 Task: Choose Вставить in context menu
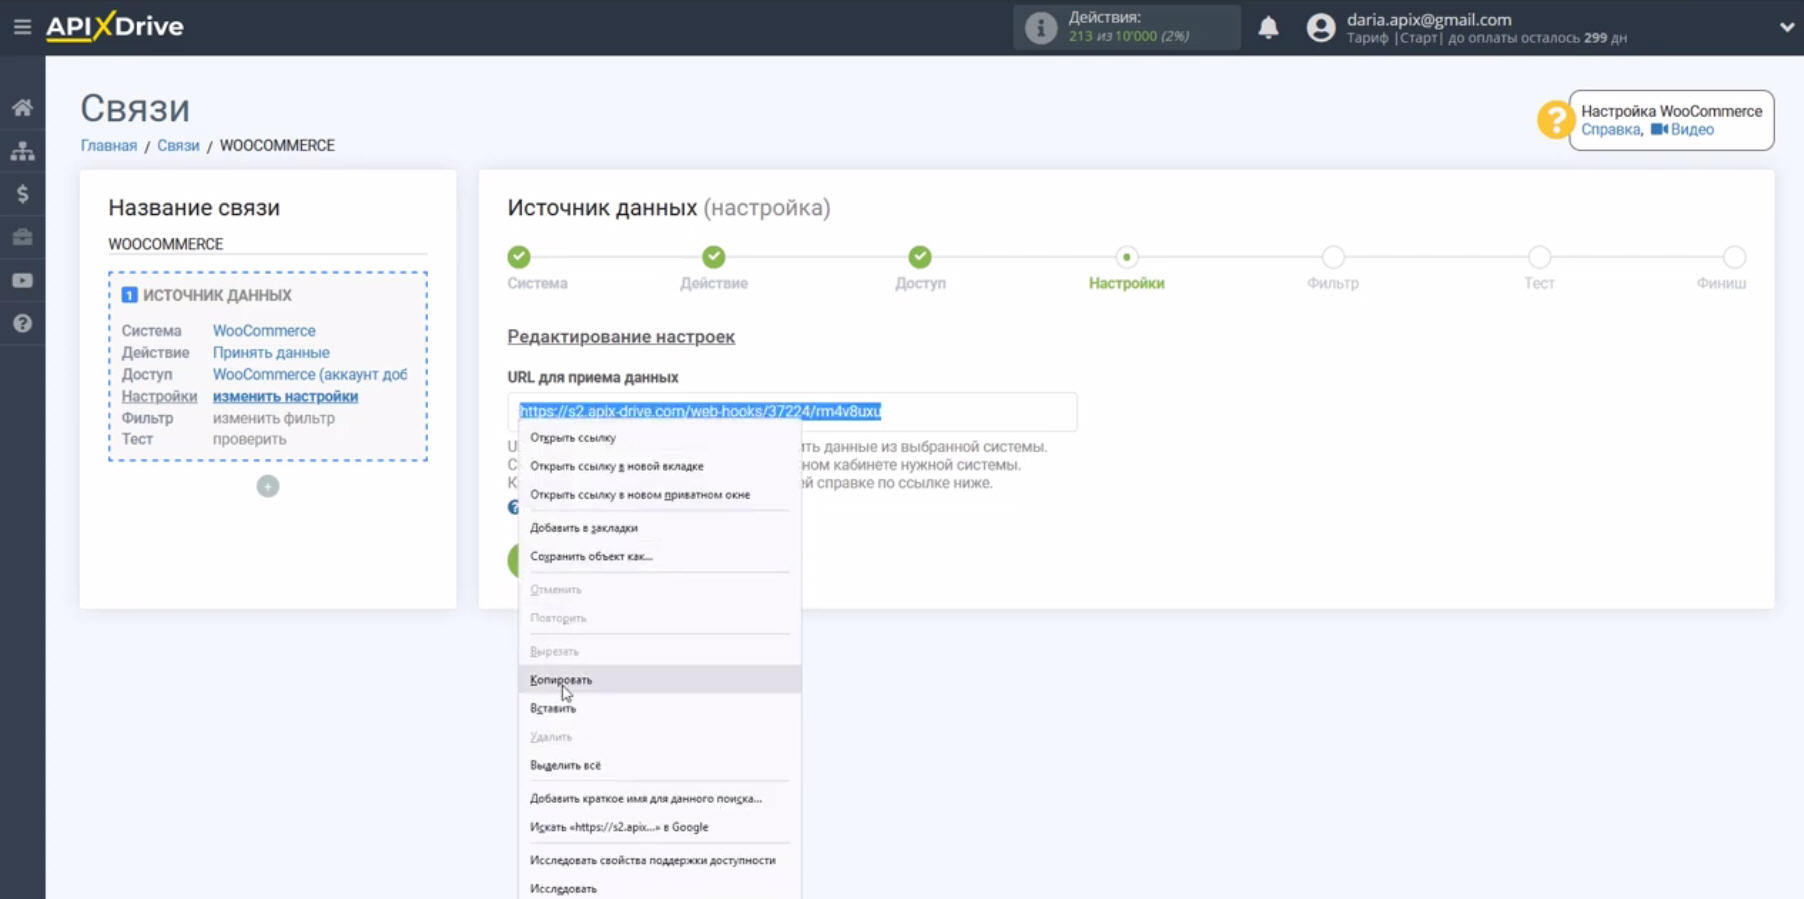660,708
